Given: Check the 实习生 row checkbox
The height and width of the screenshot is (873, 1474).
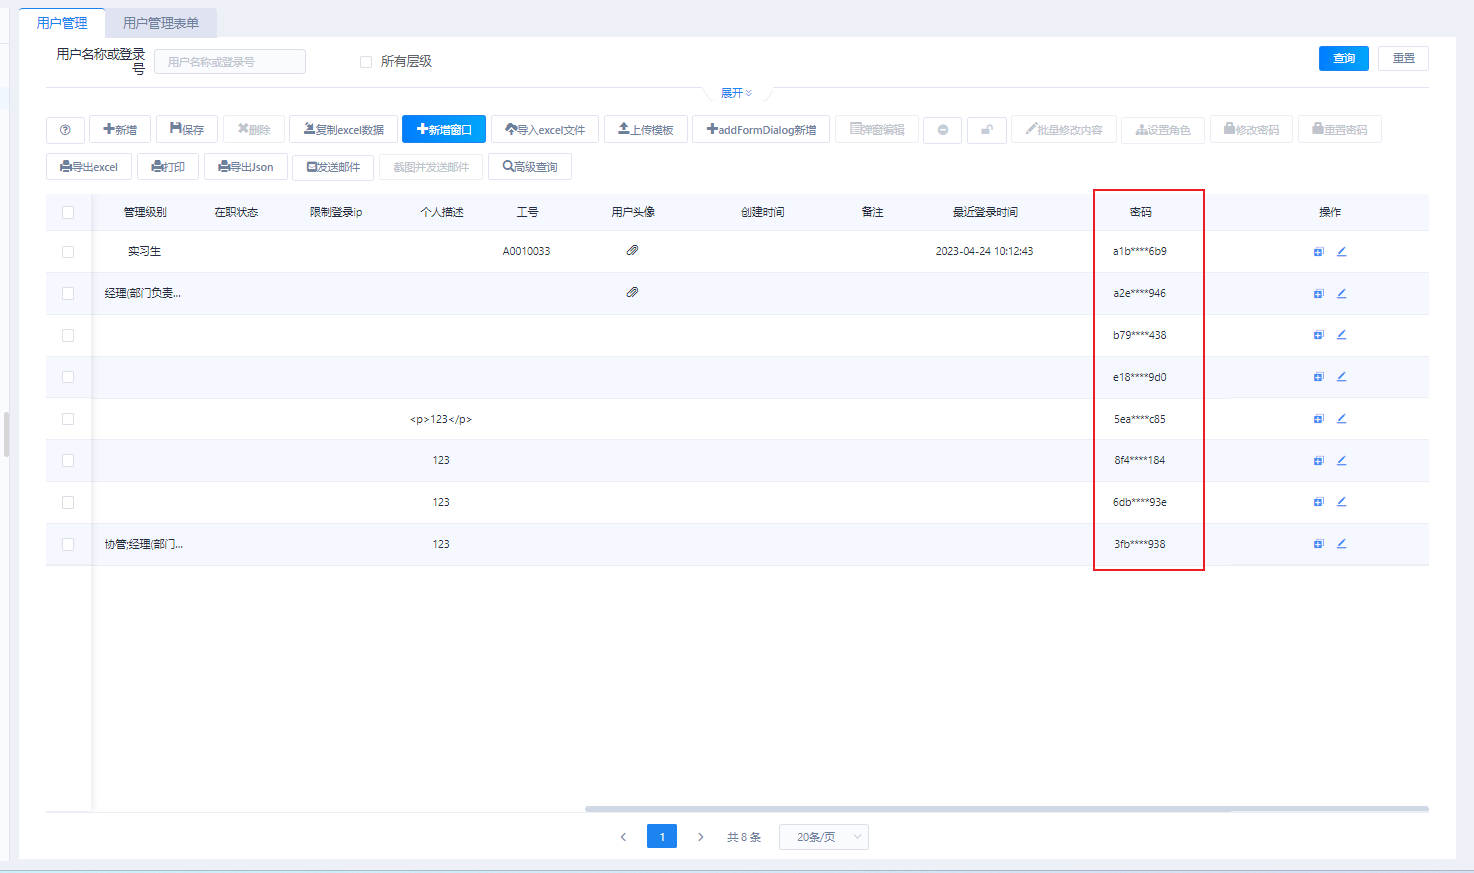Looking at the screenshot, I should (68, 252).
